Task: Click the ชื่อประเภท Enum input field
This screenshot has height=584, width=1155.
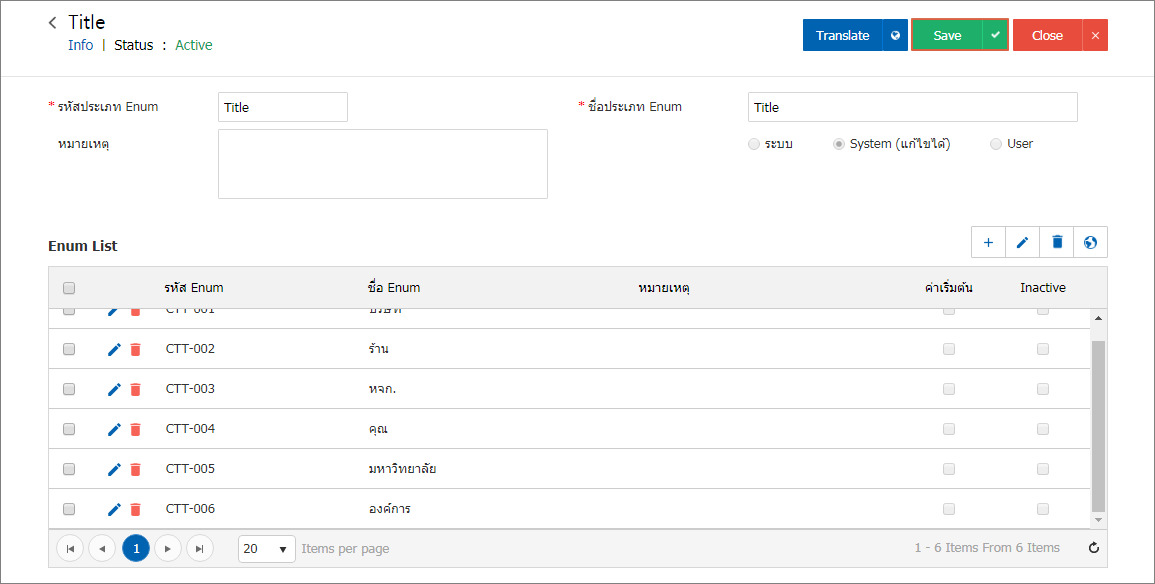Action: click(913, 107)
